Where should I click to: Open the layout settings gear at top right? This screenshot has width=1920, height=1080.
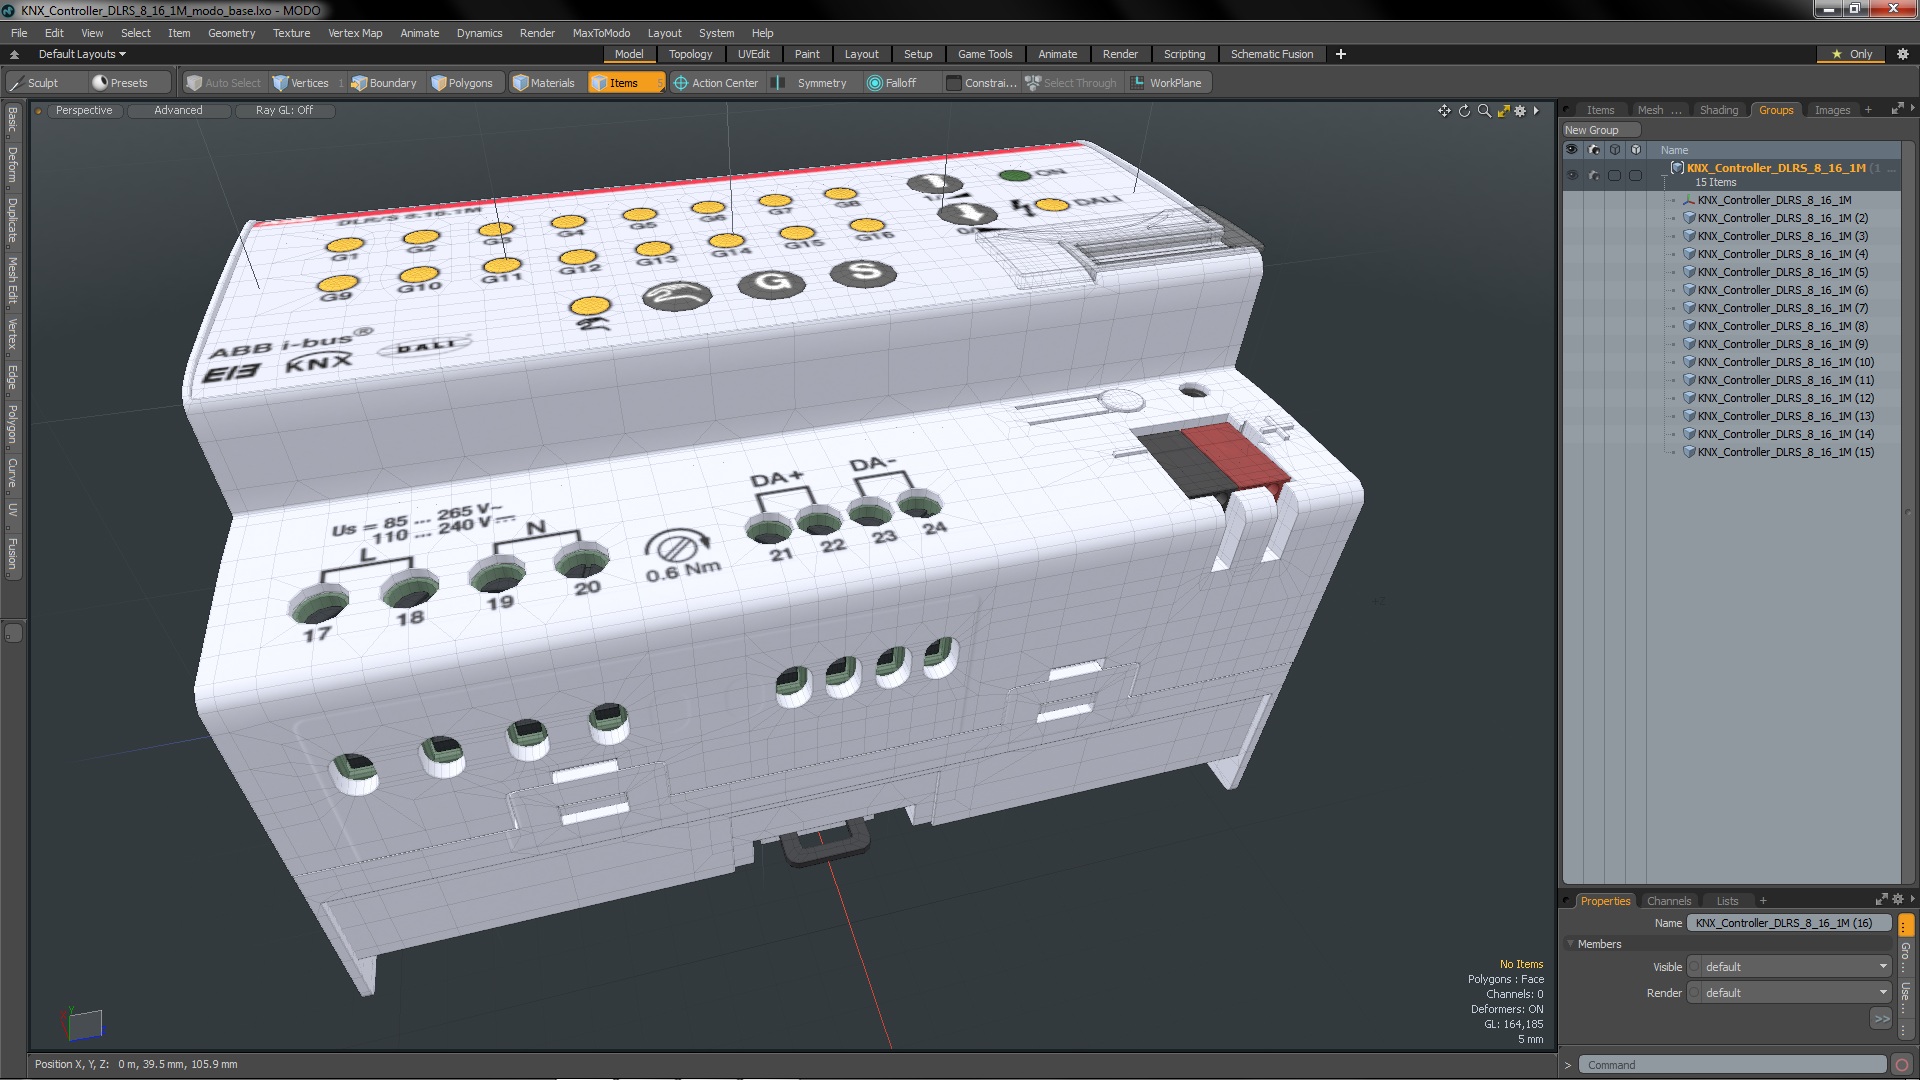coord(1902,54)
